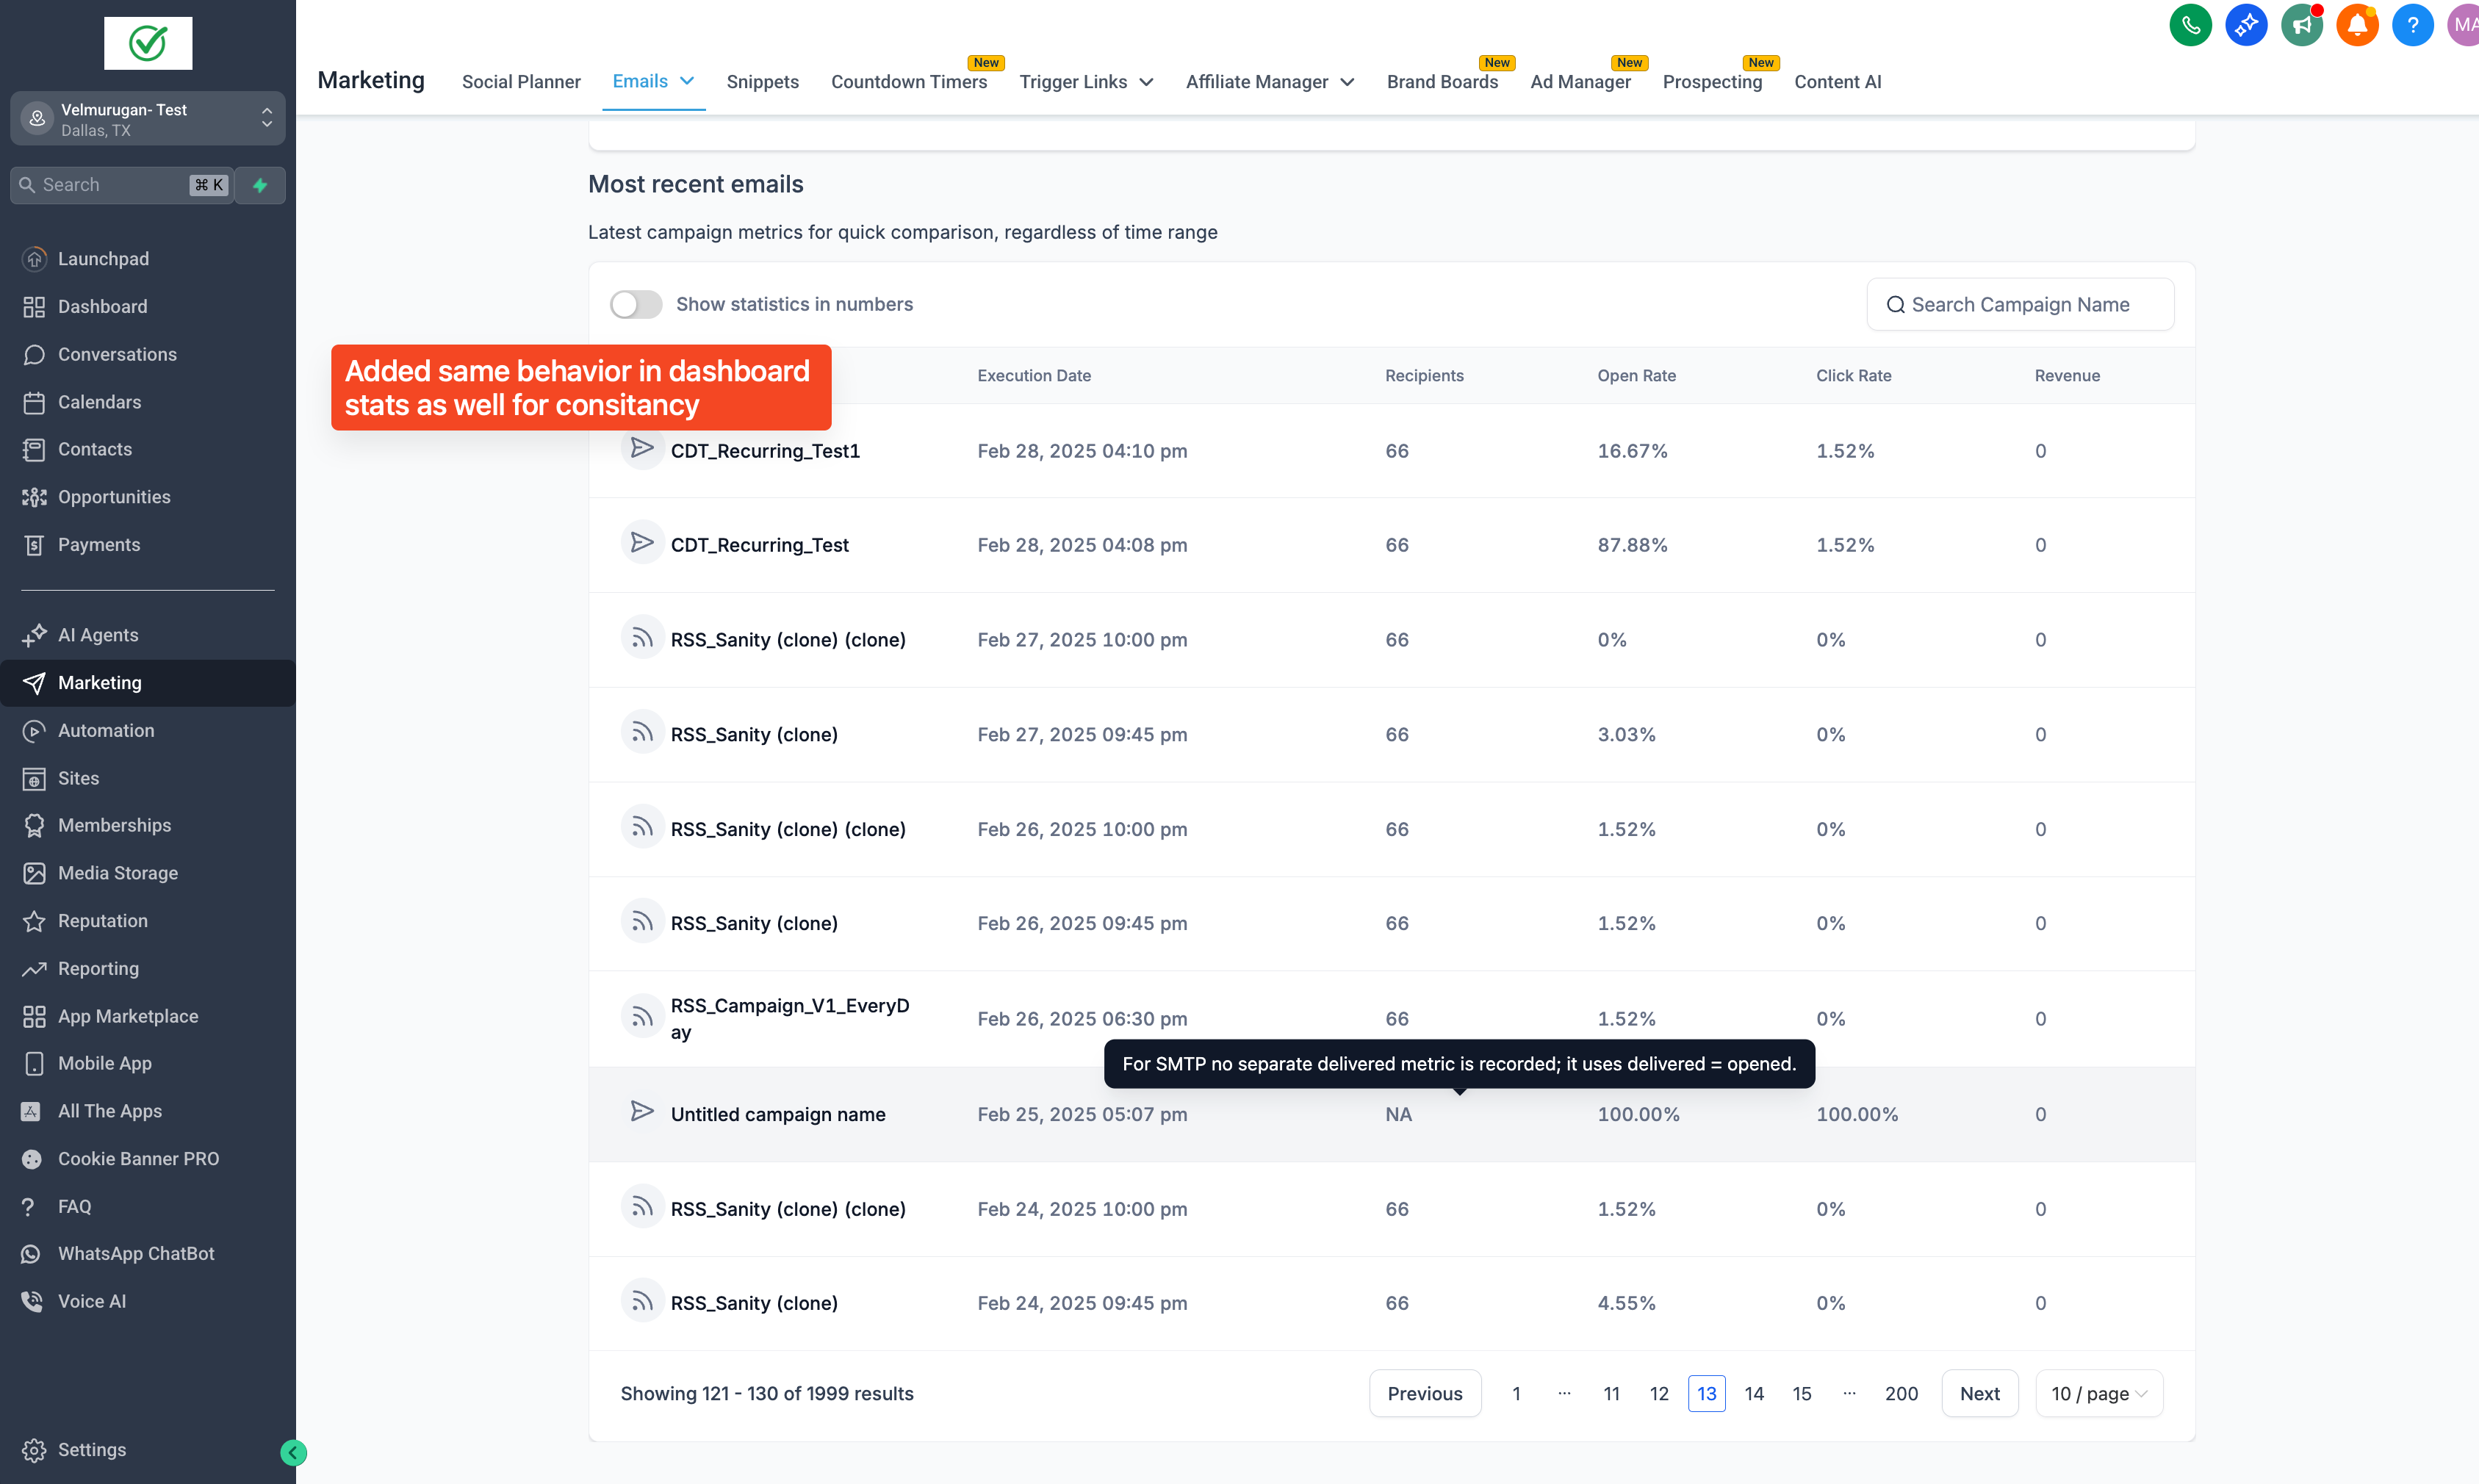Open the orange notifications bell
Screen dimensions: 2479x1484
click(2356, 25)
